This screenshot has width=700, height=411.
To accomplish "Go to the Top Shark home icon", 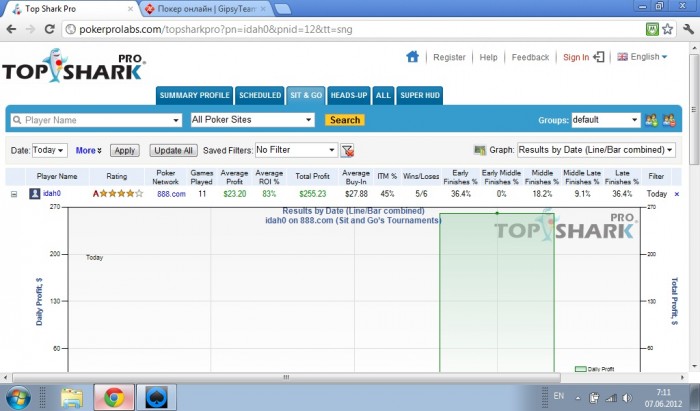I will (x=412, y=57).
